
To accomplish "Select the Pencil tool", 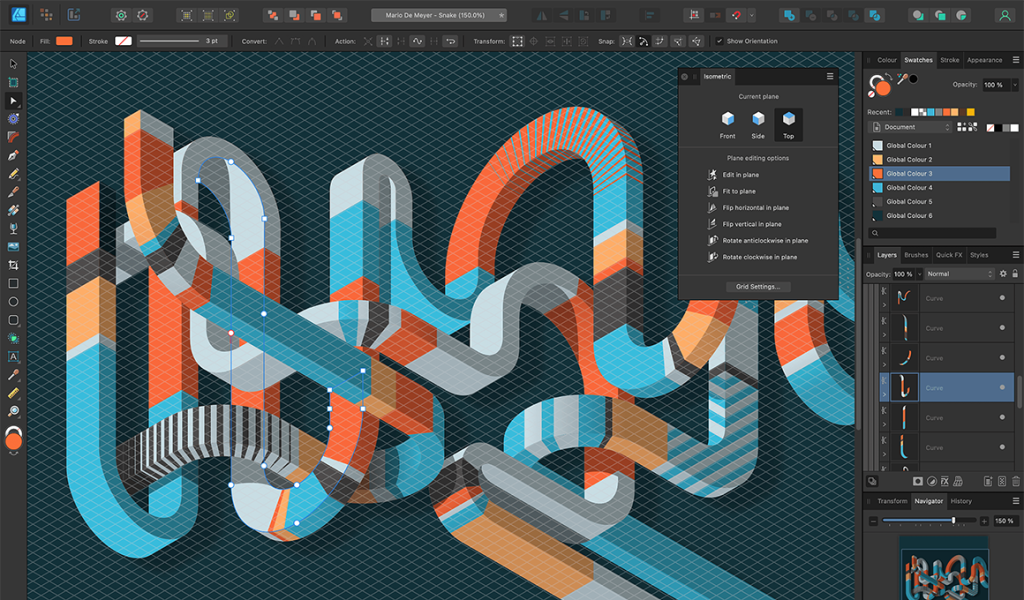I will click(x=13, y=174).
